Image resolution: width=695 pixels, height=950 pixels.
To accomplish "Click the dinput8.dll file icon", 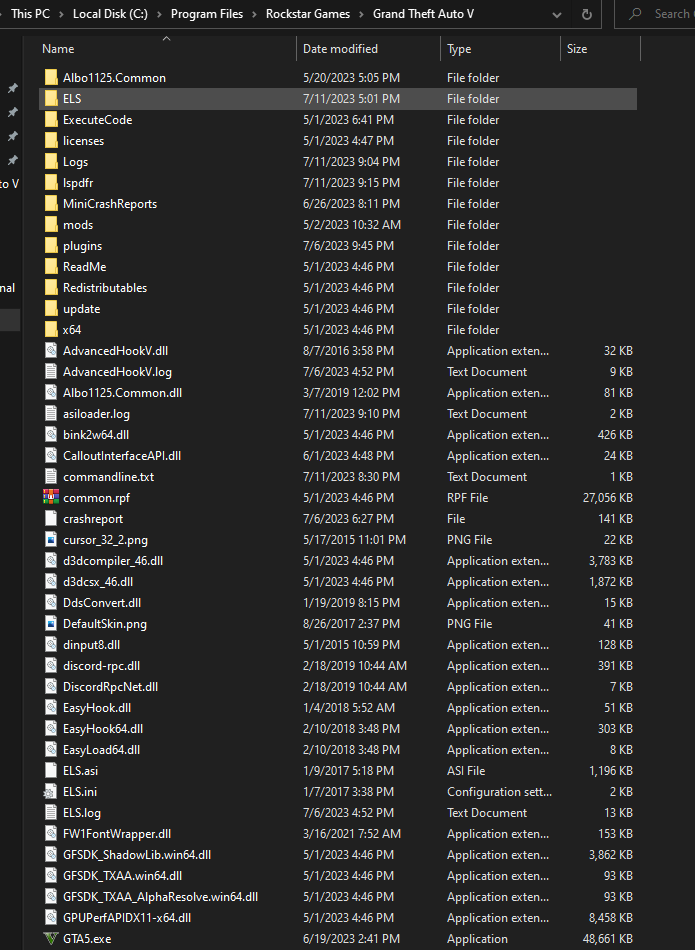I will pyautogui.click(x=52, y=645).
